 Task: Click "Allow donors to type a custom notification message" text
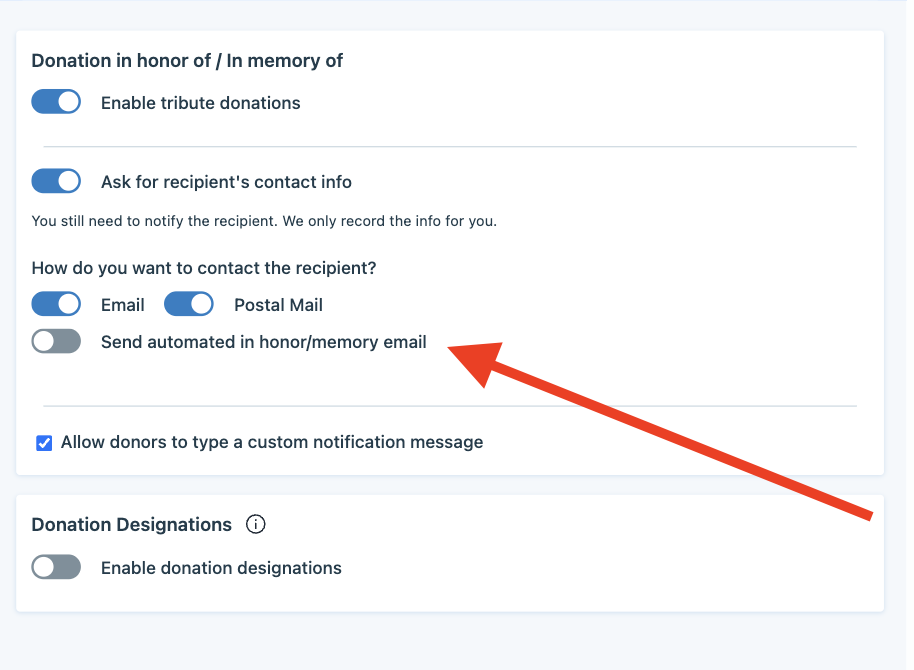(272, 443)
